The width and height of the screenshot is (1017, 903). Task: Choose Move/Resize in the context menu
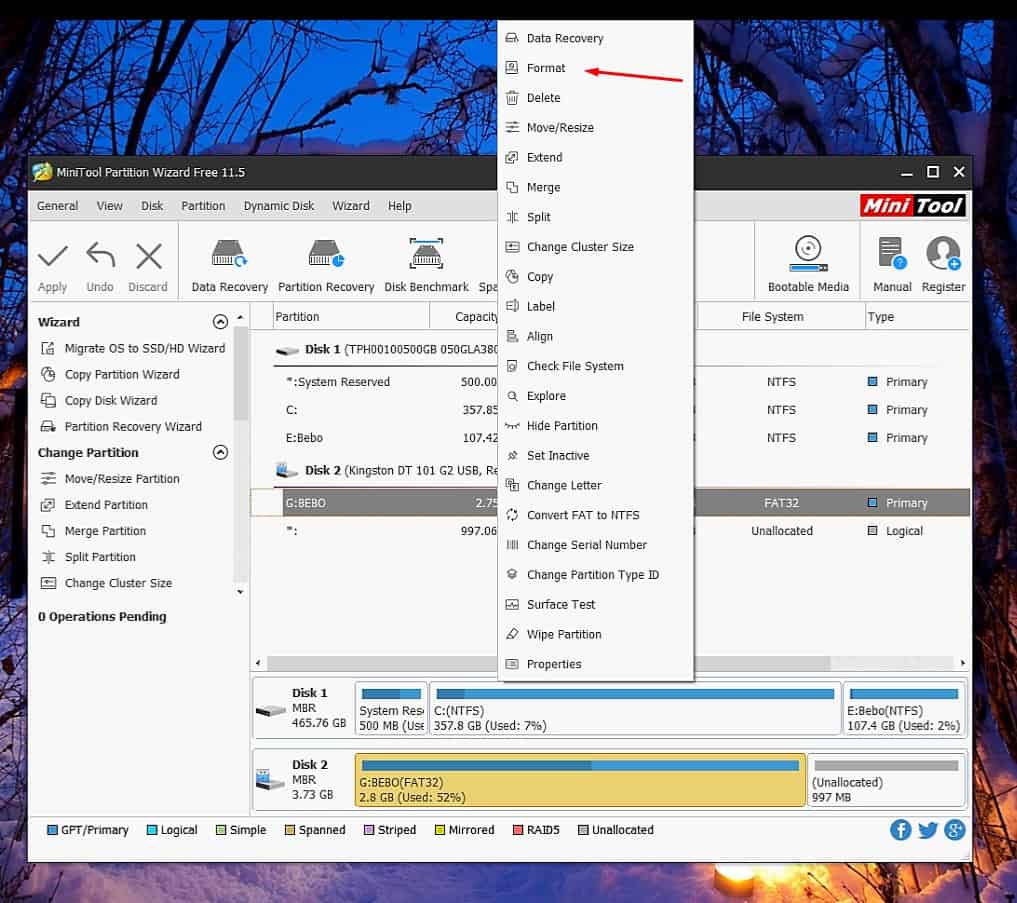[x=595, y=127]
